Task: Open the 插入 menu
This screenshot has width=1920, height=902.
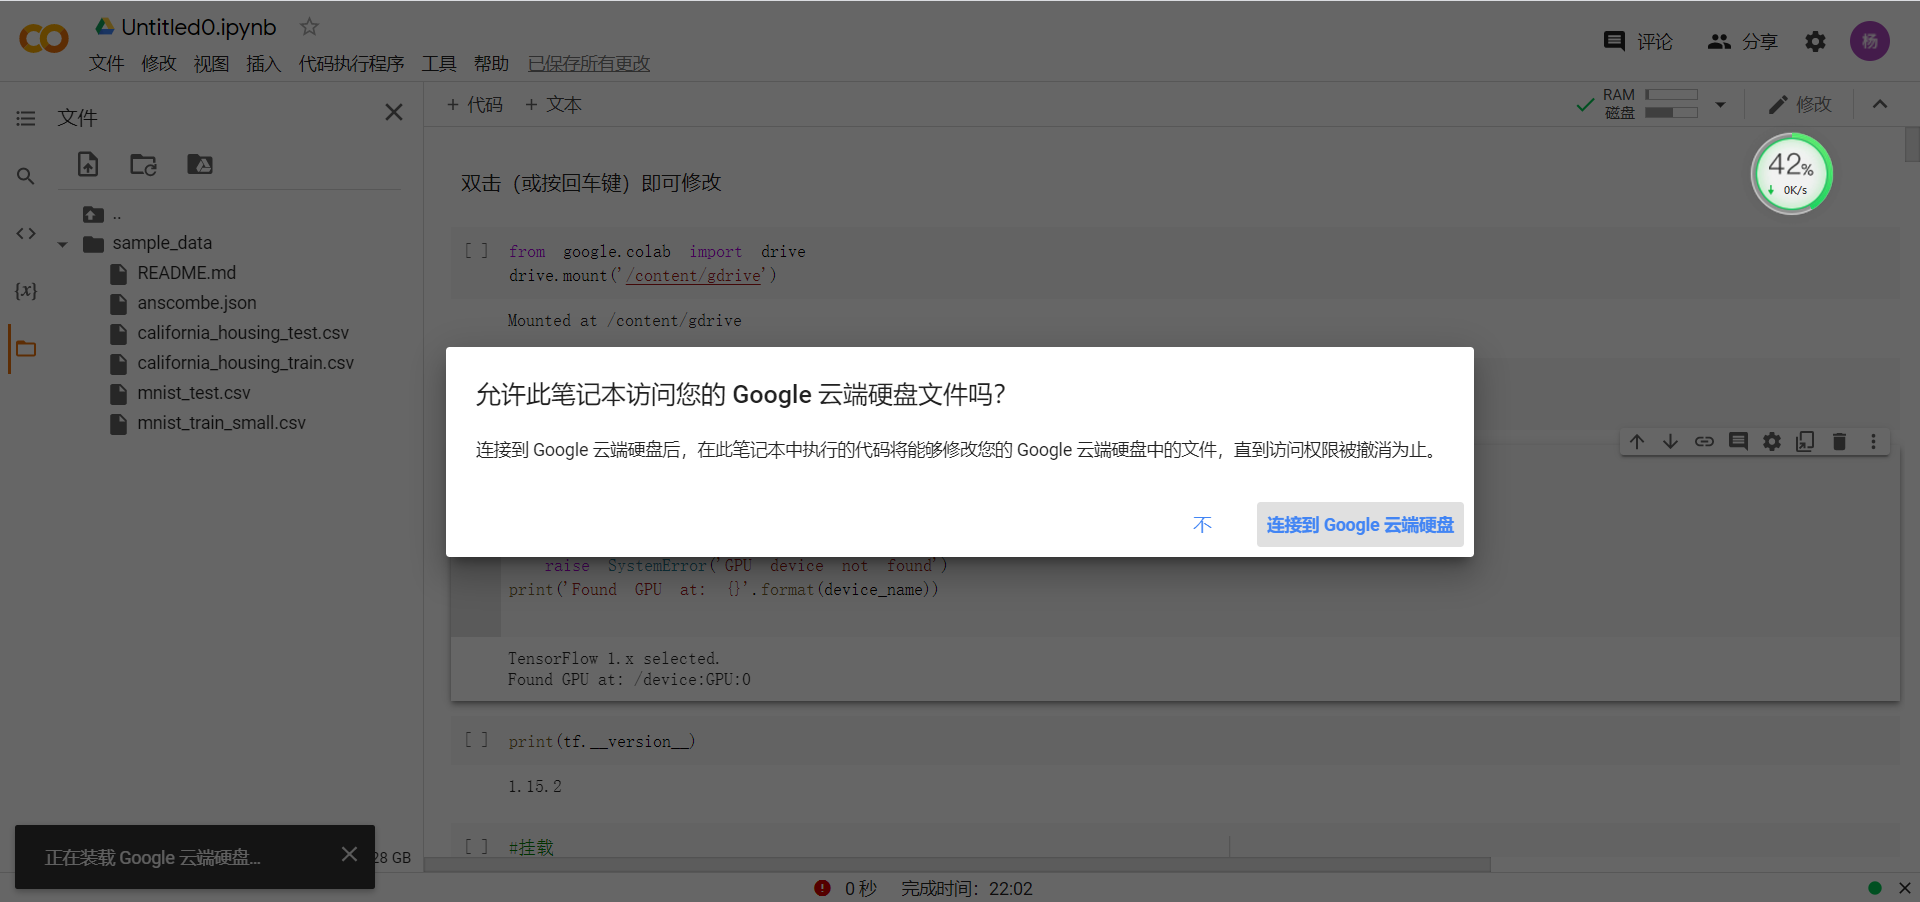Action: pos(263,64)
